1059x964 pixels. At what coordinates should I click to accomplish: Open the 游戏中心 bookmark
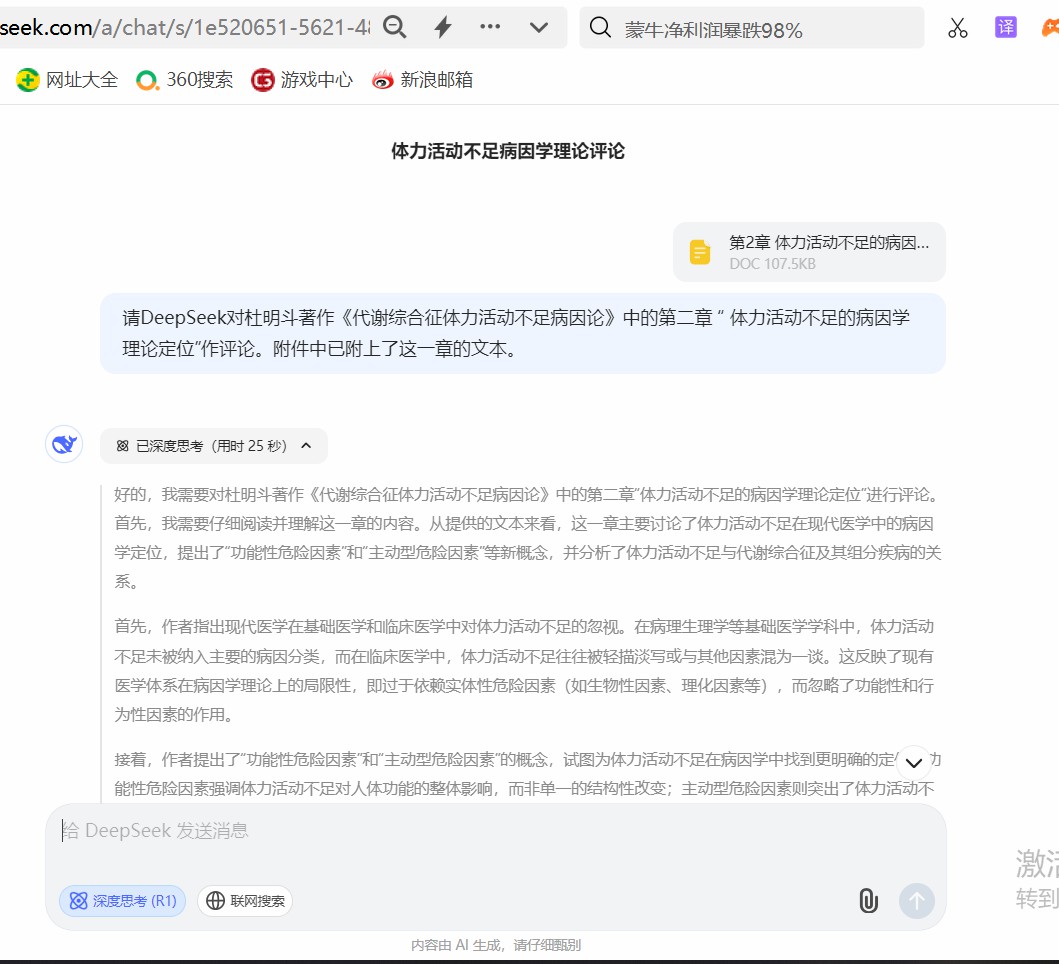302,80
